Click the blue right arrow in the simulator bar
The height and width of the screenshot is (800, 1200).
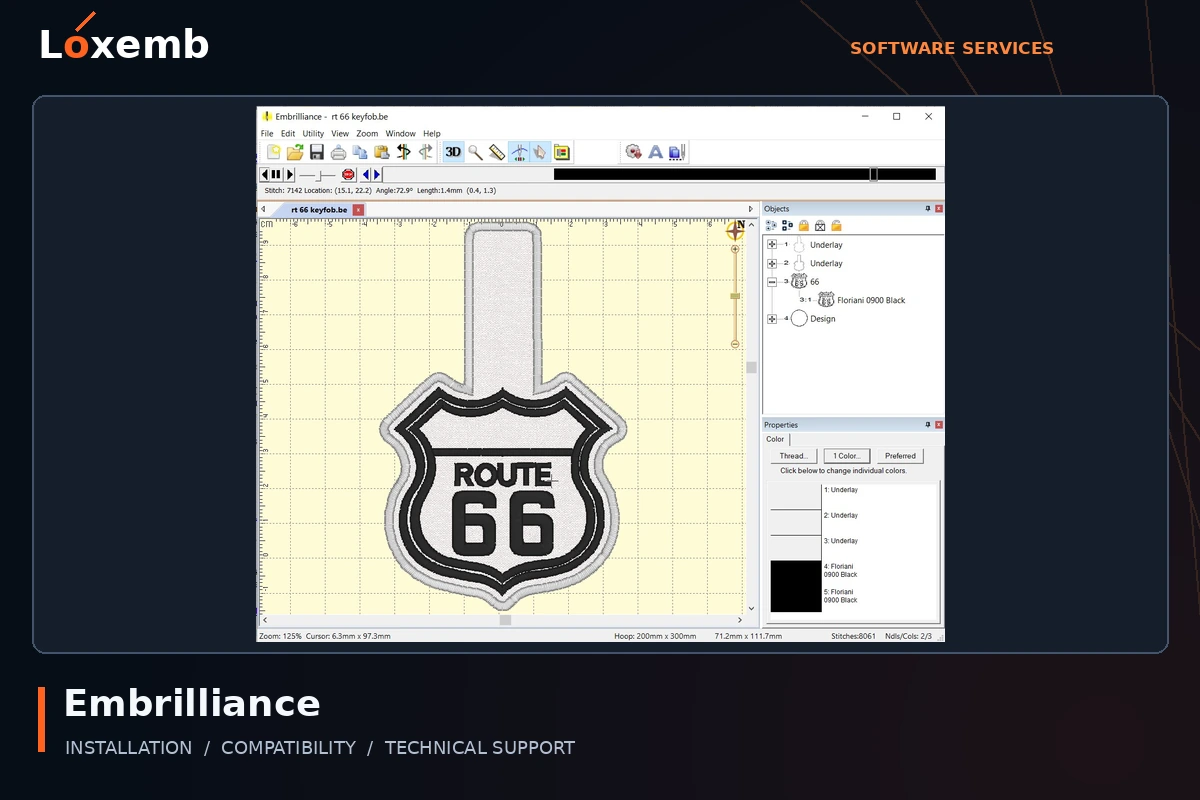tap(377, 174)
